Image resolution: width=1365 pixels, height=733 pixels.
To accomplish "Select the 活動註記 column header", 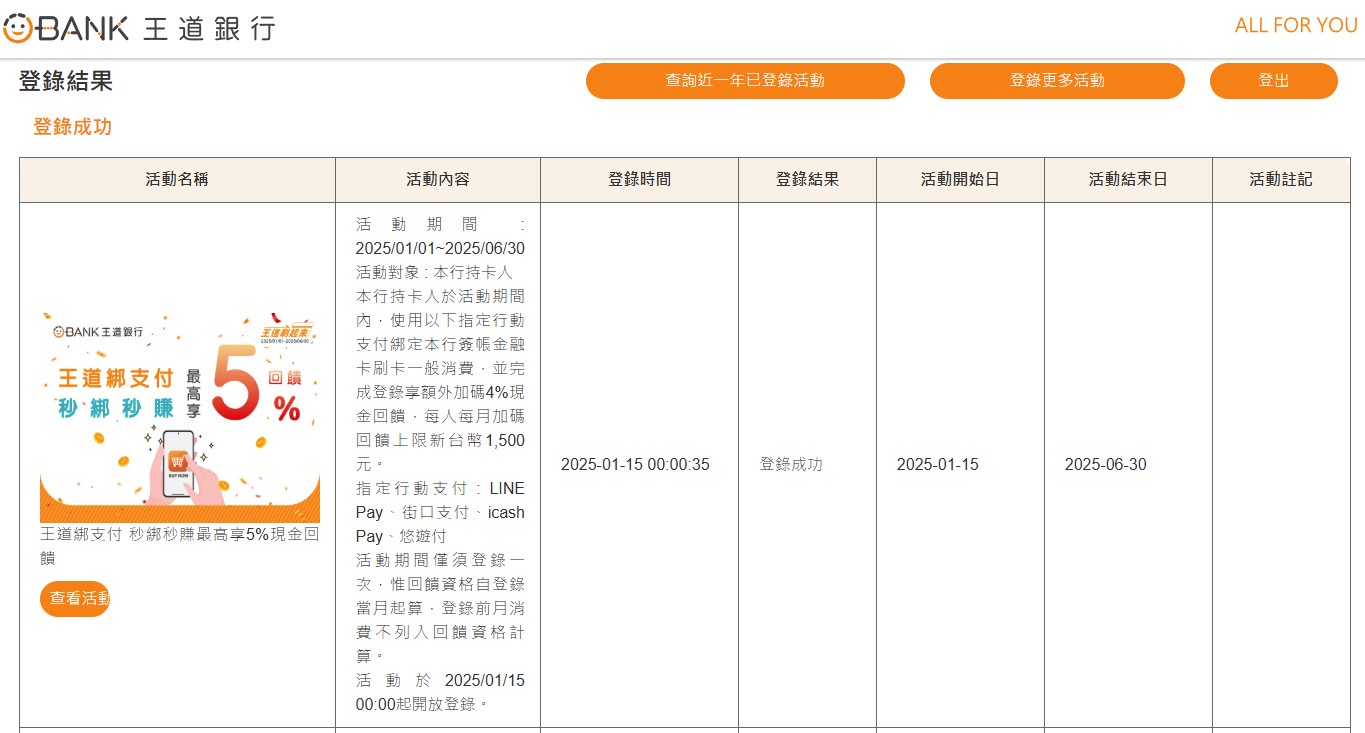I will [x=1280, y=180].
